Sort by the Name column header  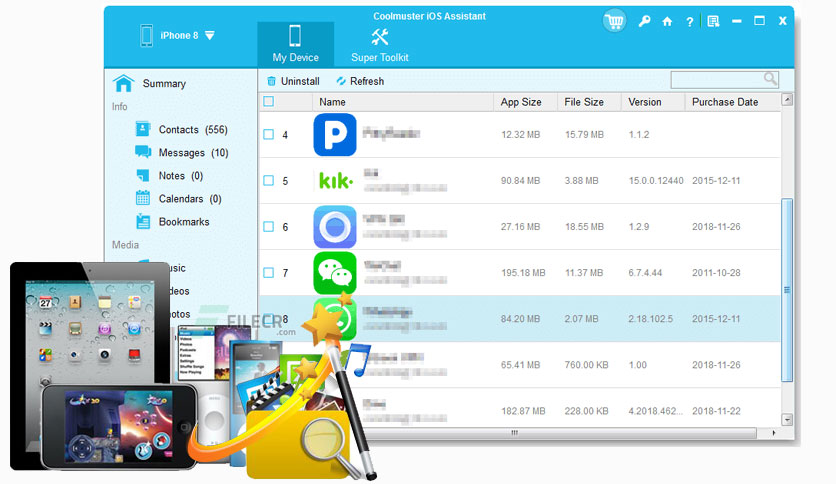[x=403, y=102]
